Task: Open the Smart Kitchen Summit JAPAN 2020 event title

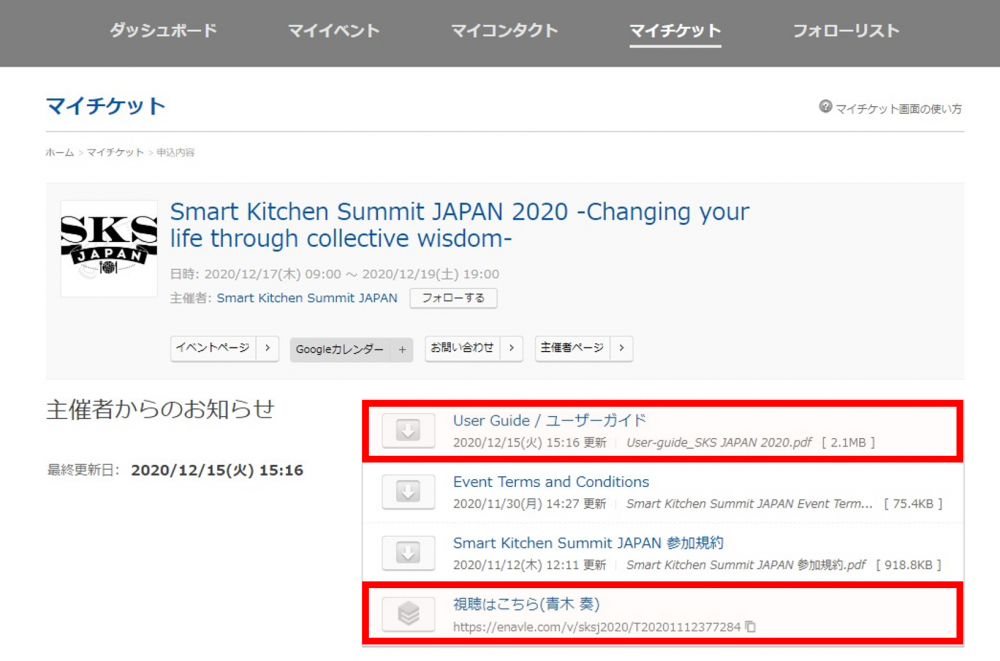Action: (x=459, y=225)
